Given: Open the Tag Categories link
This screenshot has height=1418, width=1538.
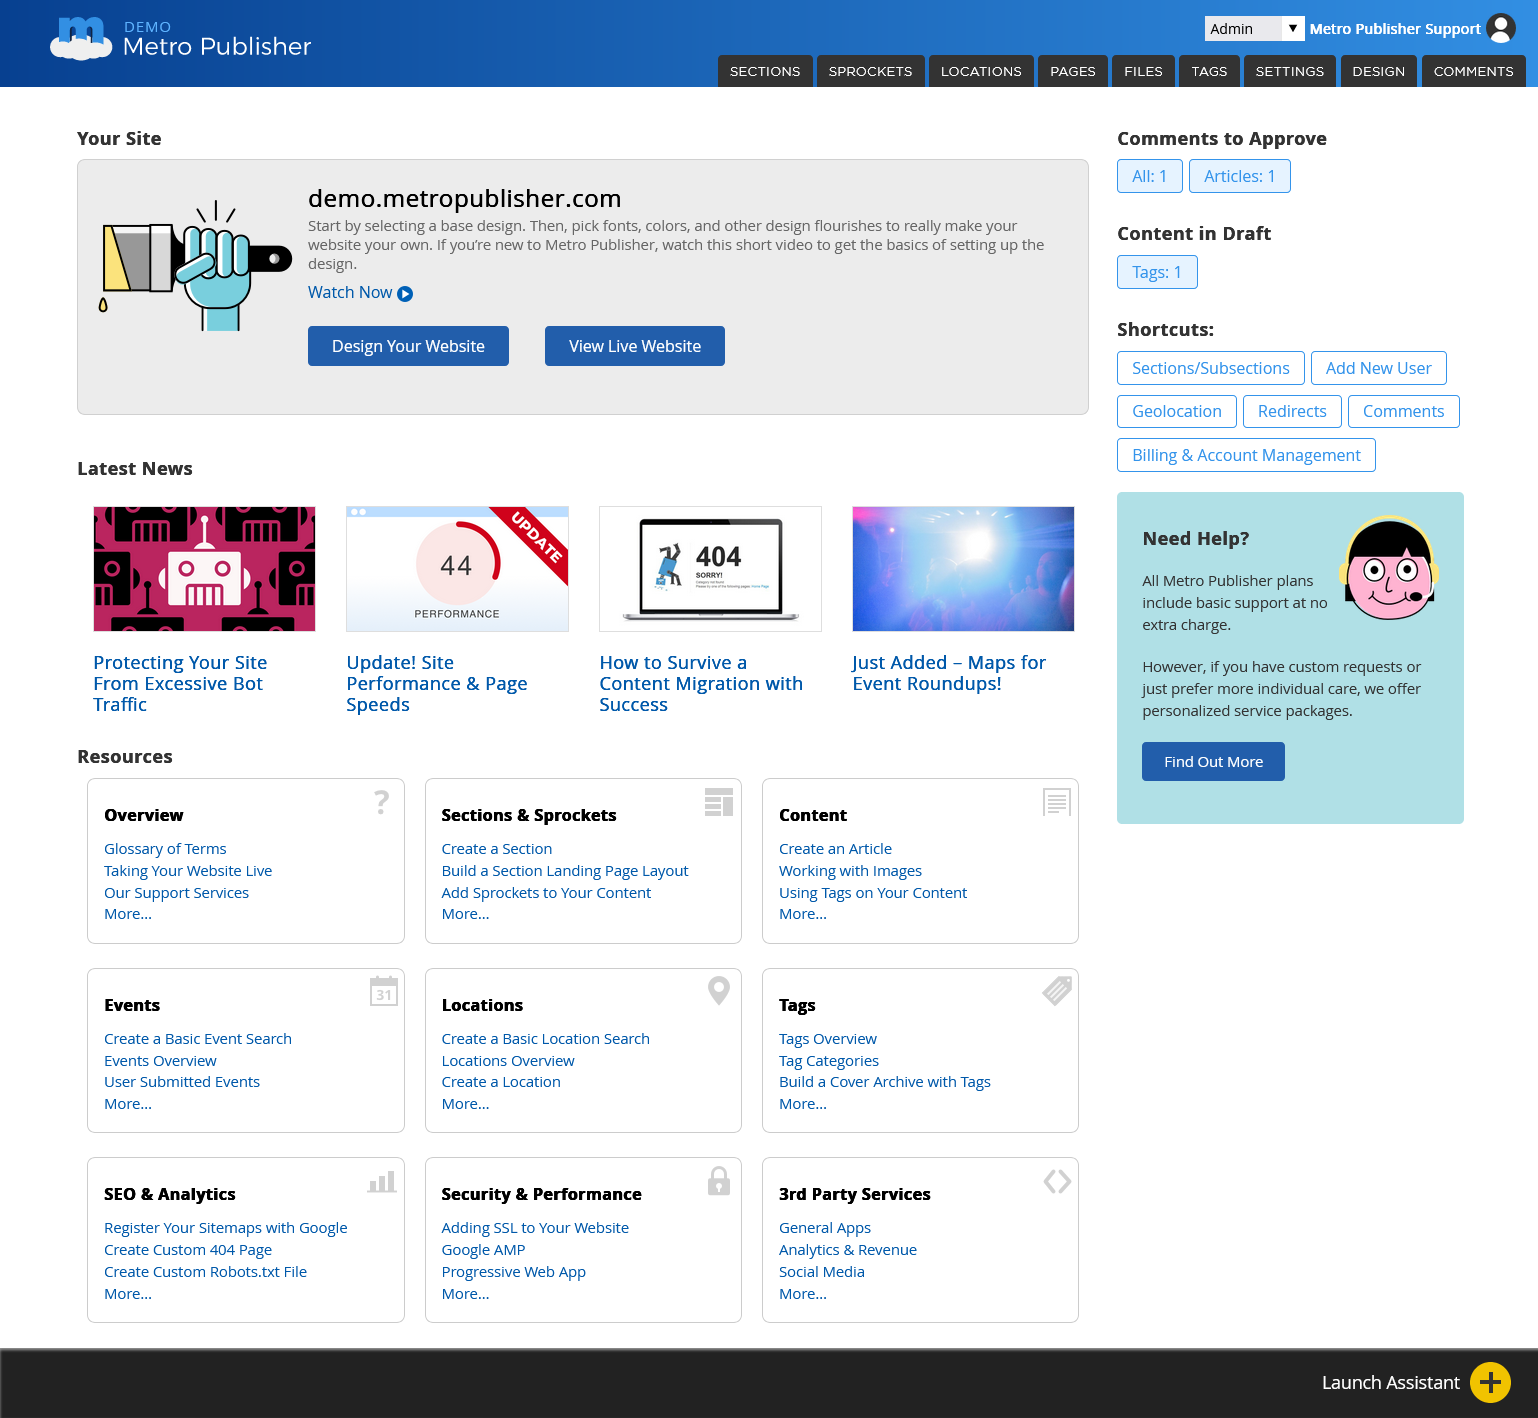Looking at the screenshot, I should 829,1061.
